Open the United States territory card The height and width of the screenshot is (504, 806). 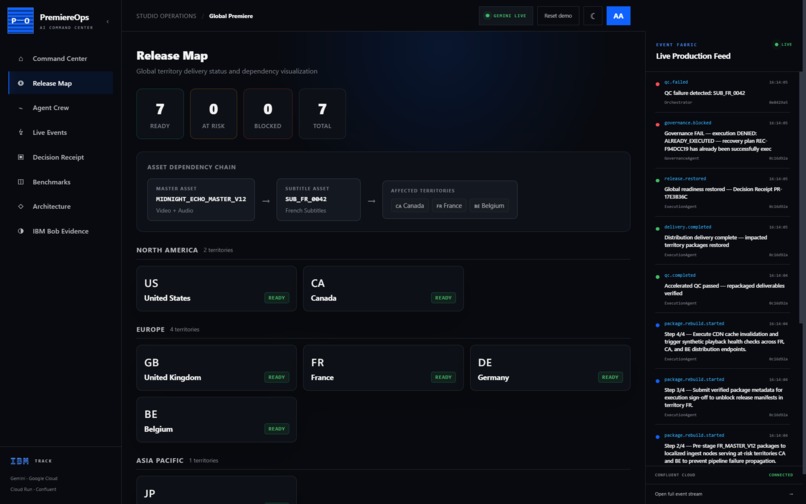216,289
